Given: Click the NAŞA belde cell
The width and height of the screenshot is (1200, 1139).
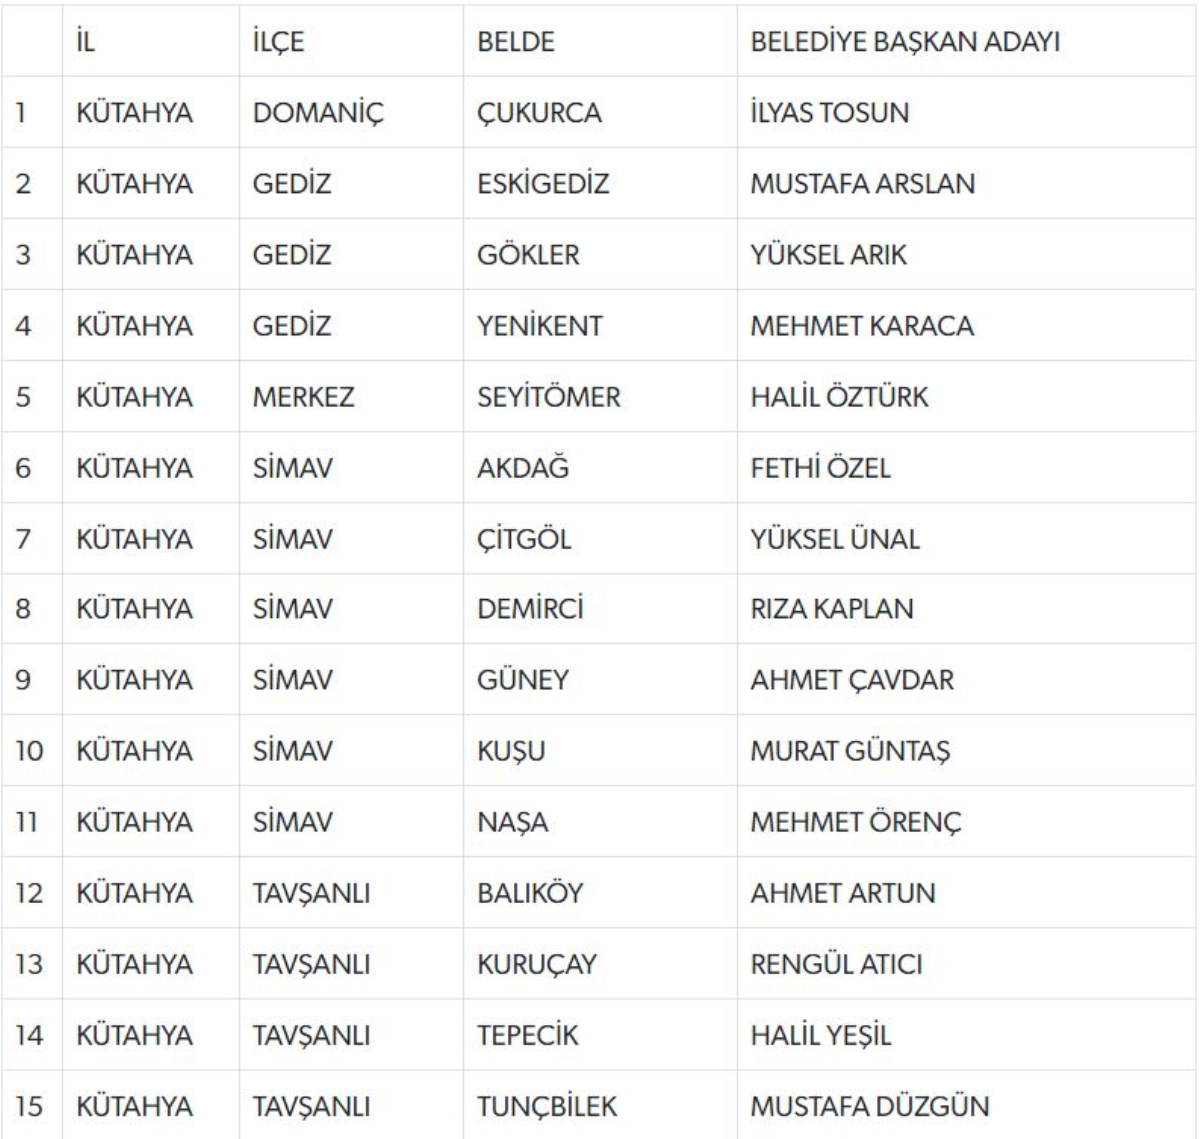Looking at the screenshot, I should [x=512, y=822].
